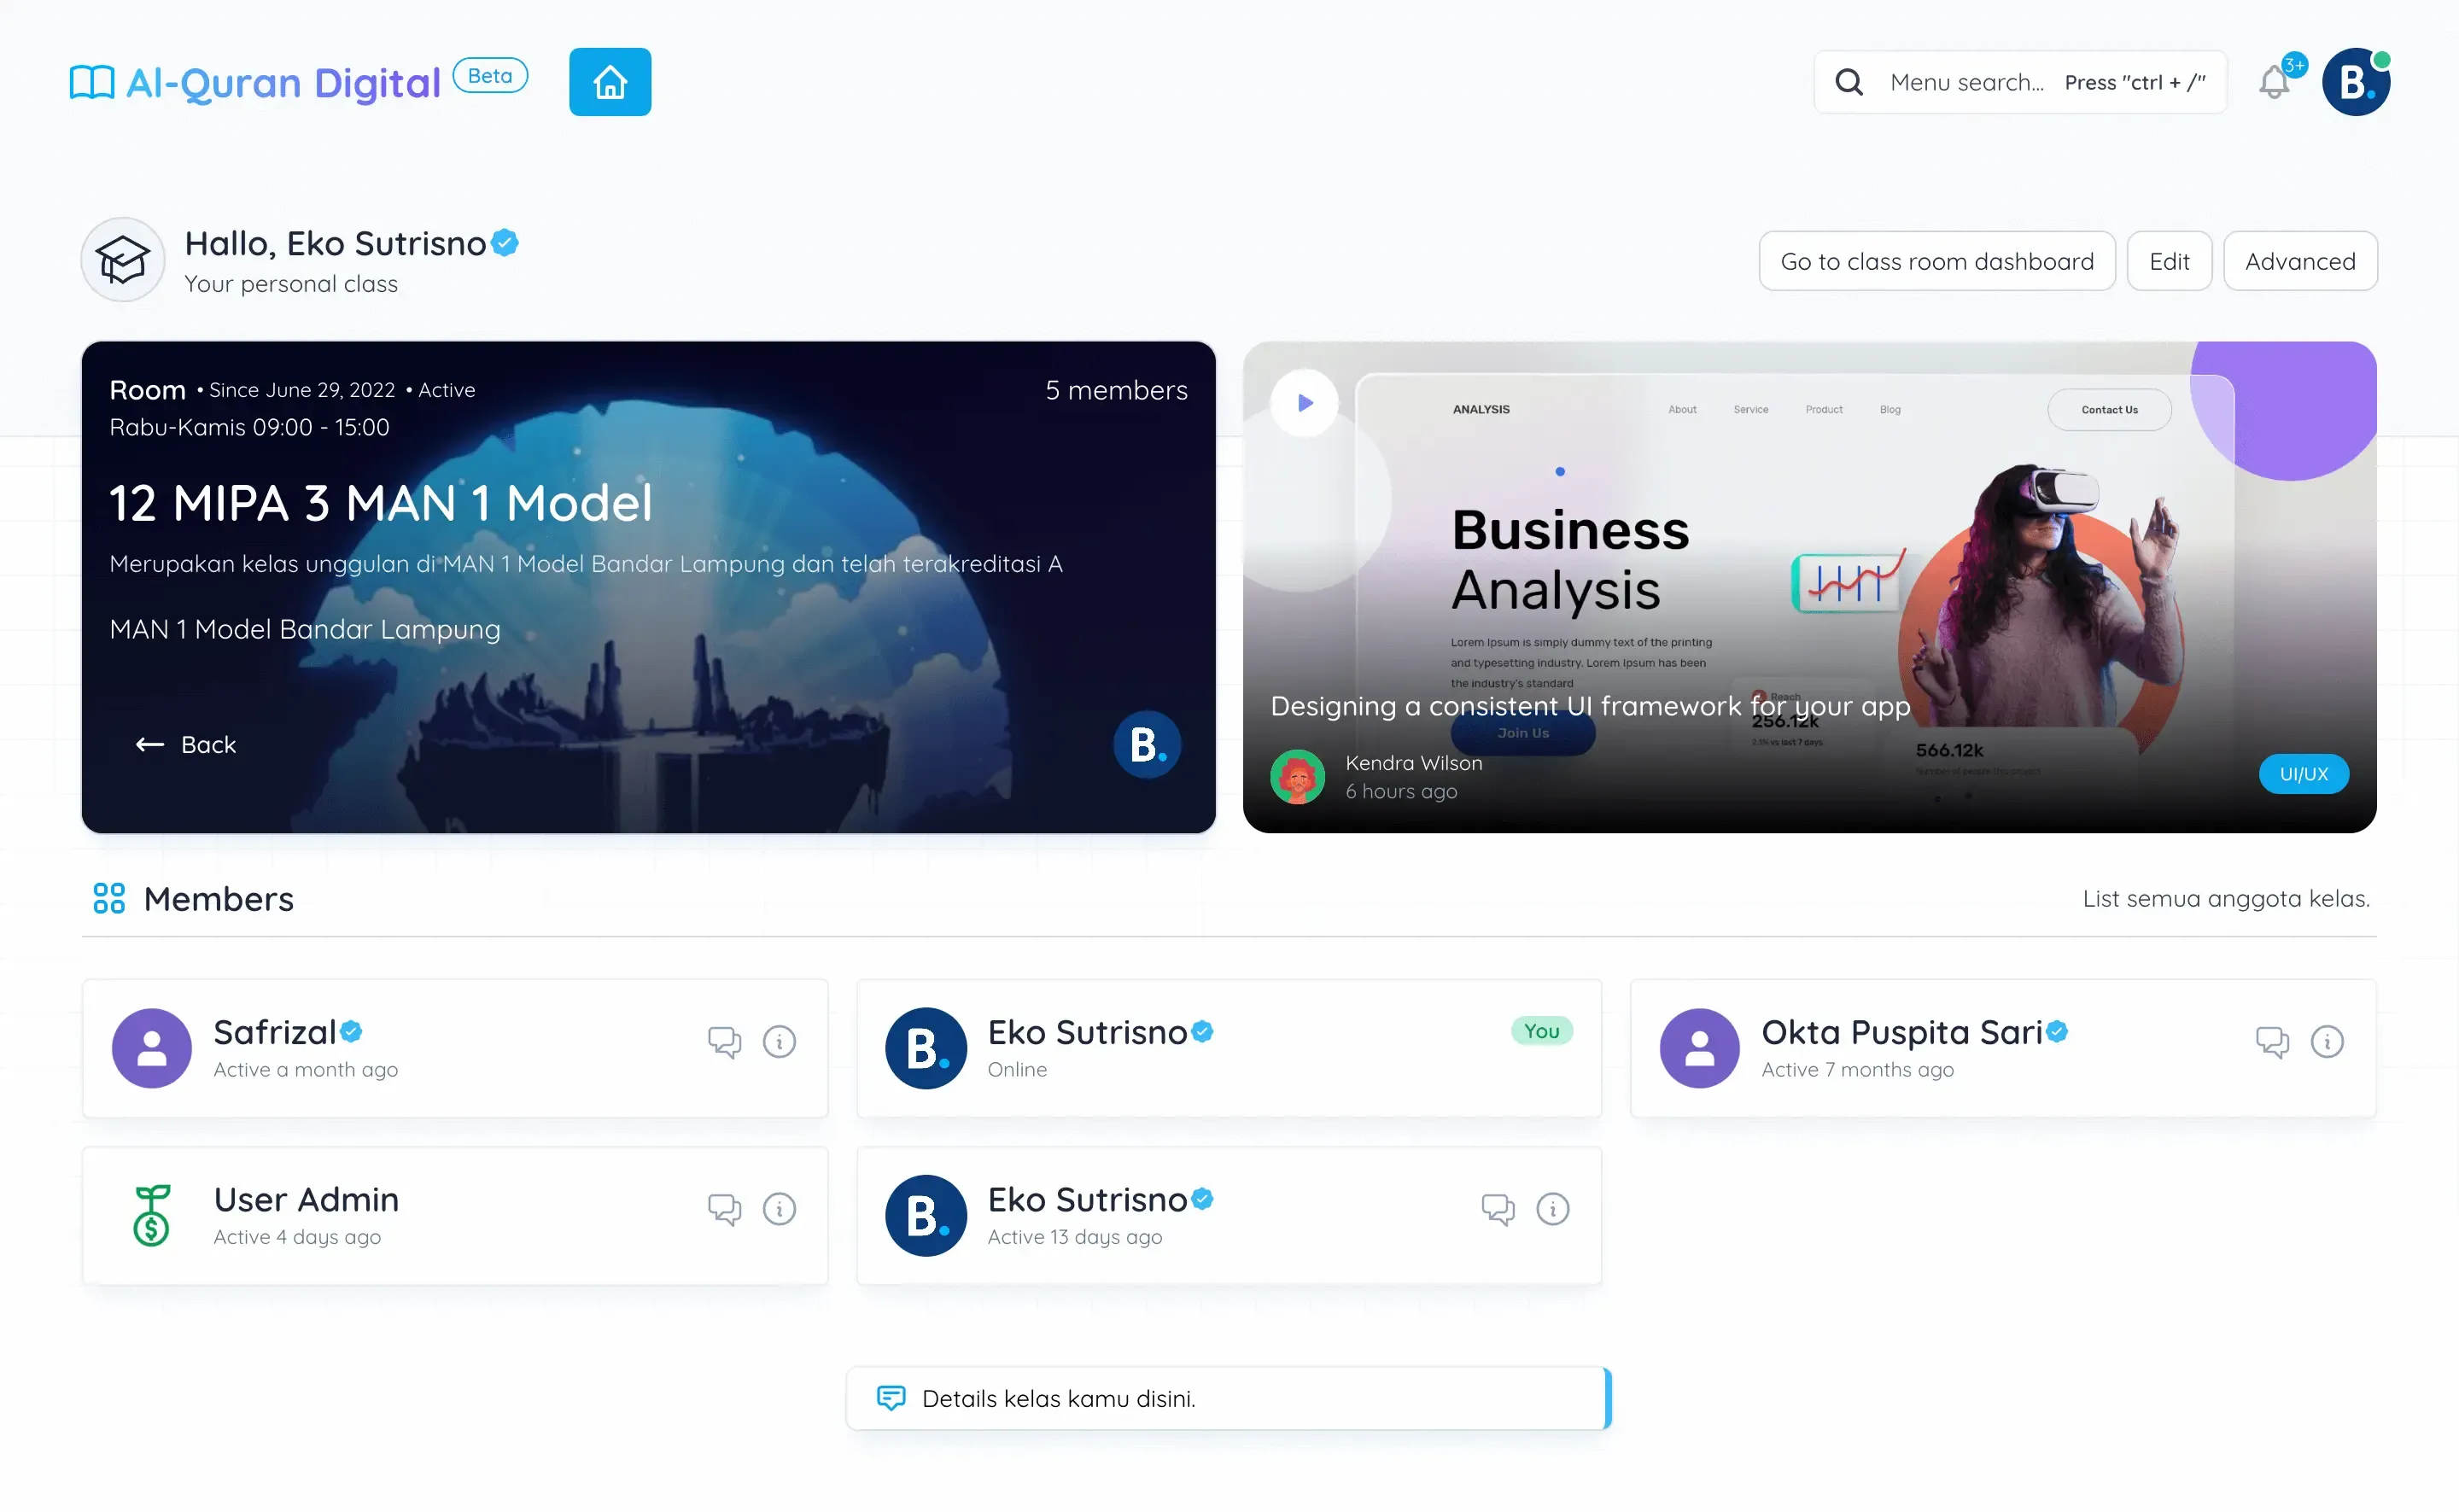Show info for User Admin
The height and width of the screenshot is (1512, 2459).
point(779,1209)
